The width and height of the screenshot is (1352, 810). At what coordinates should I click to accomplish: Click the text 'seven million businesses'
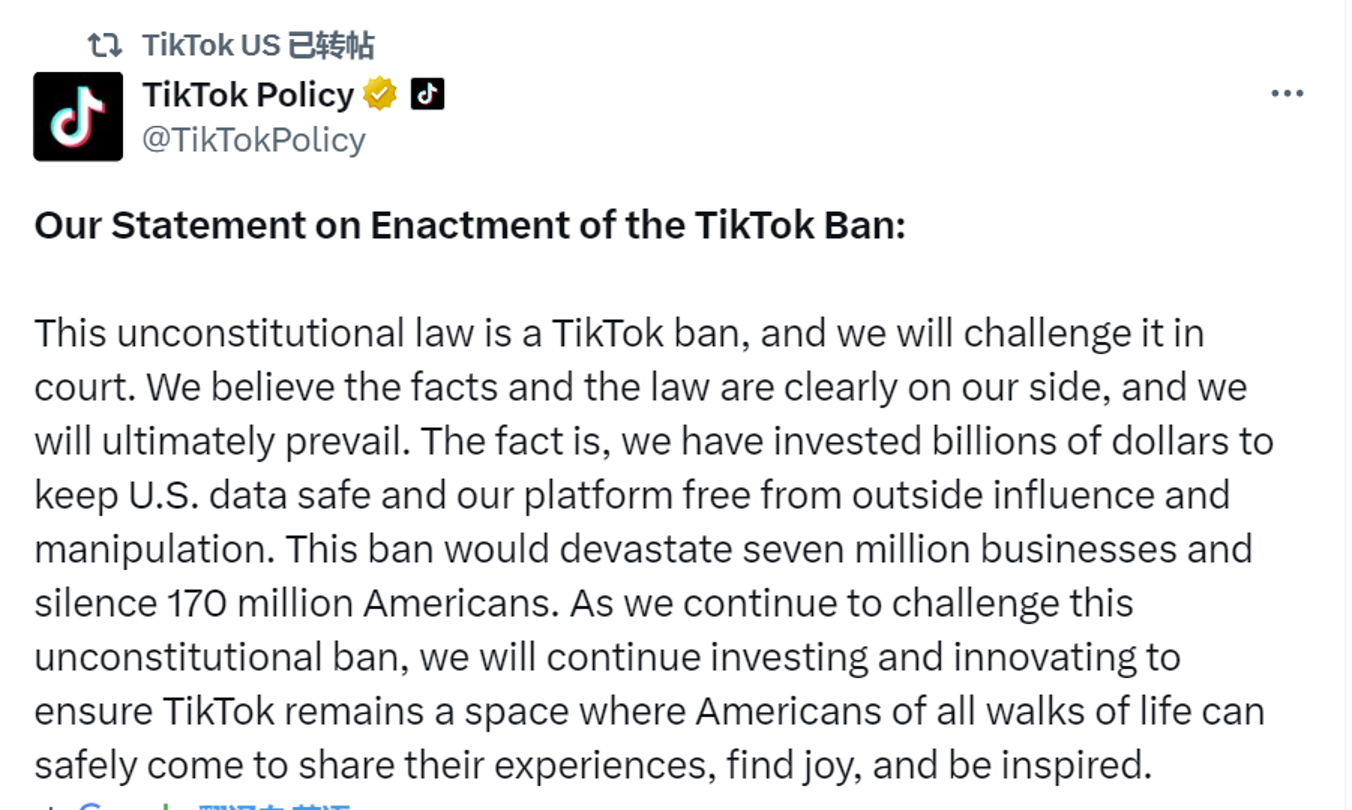click(x=1031, y=549)
